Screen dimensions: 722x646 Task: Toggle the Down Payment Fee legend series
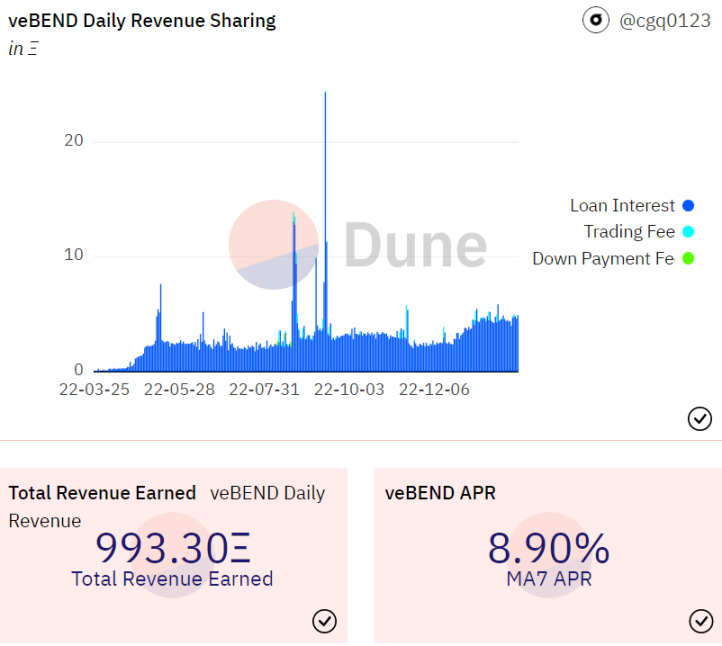click(x=613, y=258)
